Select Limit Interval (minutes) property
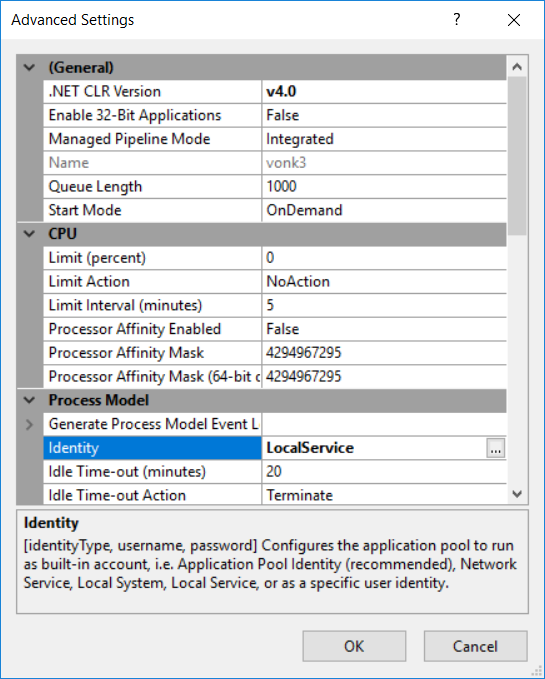This screenshot has width=545, height=679. click(152, 305)
